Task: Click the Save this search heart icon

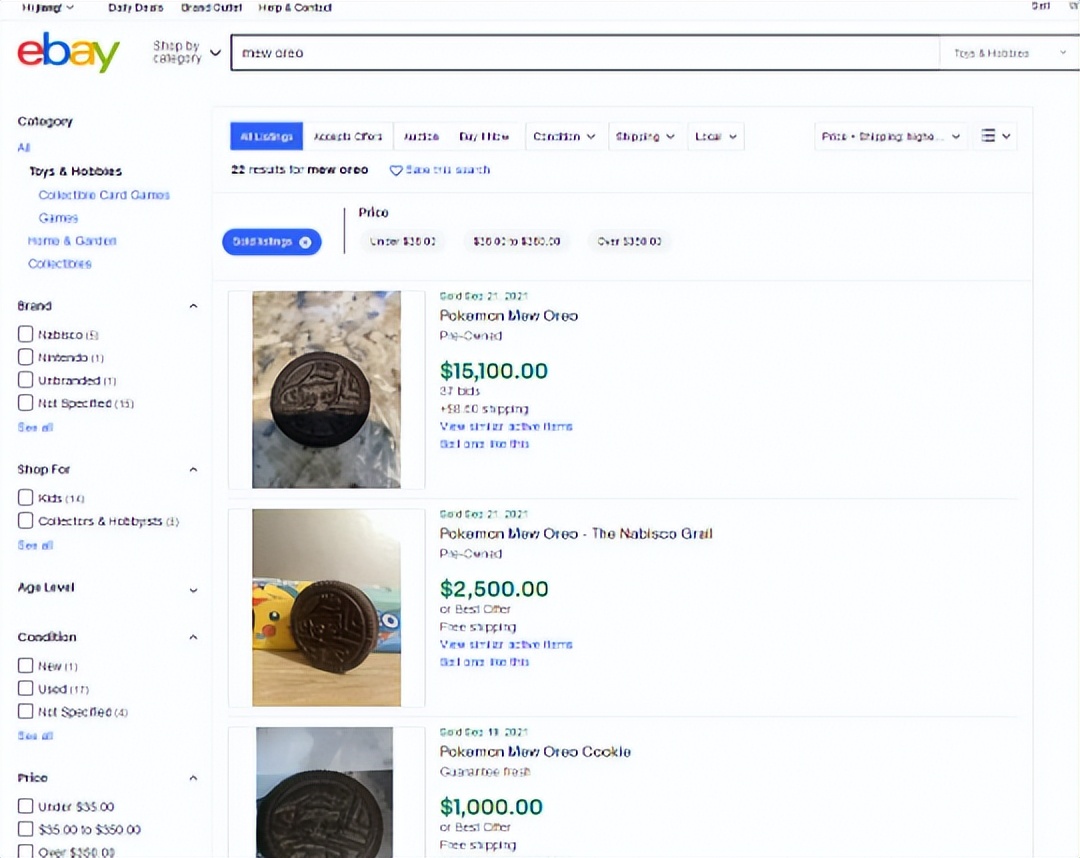Action: [396, 170]
